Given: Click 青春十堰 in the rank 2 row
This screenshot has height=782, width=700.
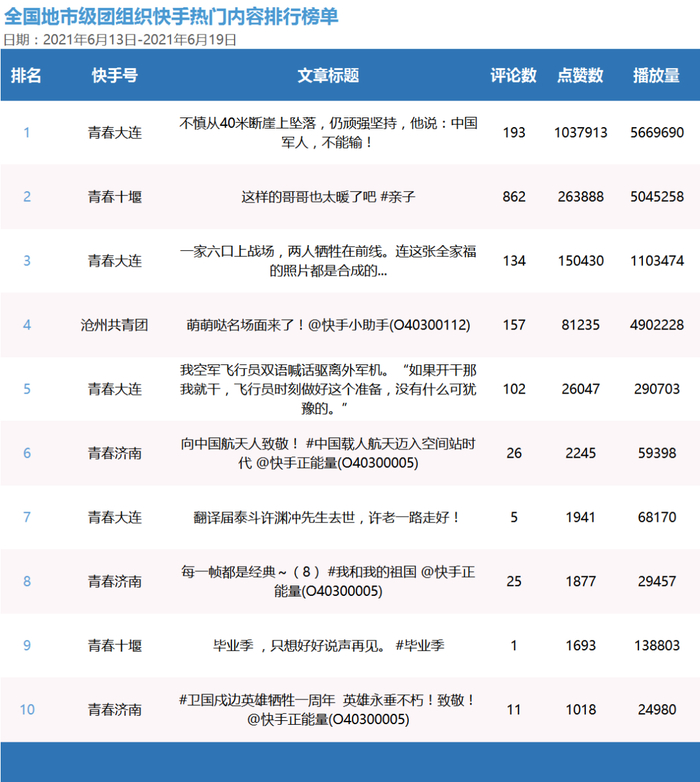Looking at the screenshot, I should click(x=115, y=196).
